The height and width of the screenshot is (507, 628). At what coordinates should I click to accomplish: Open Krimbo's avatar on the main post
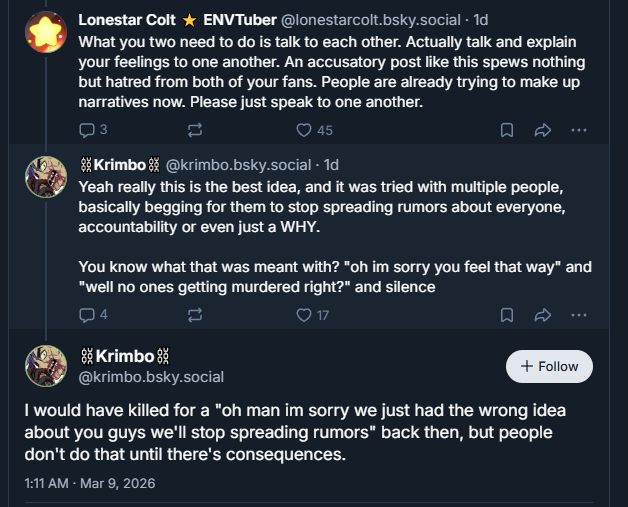pyautogui.click(x=45, y=366)
